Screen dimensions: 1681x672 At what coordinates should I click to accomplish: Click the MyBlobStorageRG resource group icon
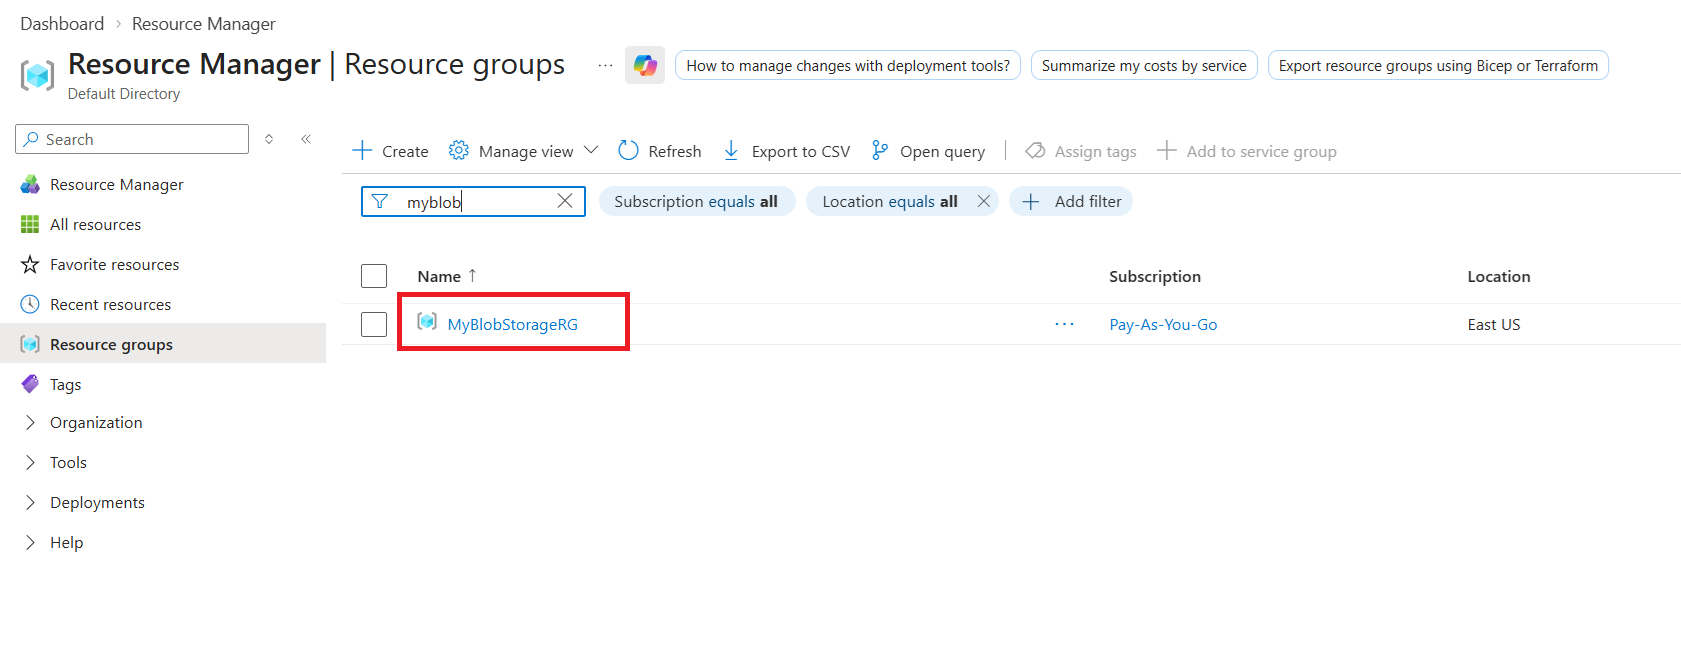click(427, 322)
